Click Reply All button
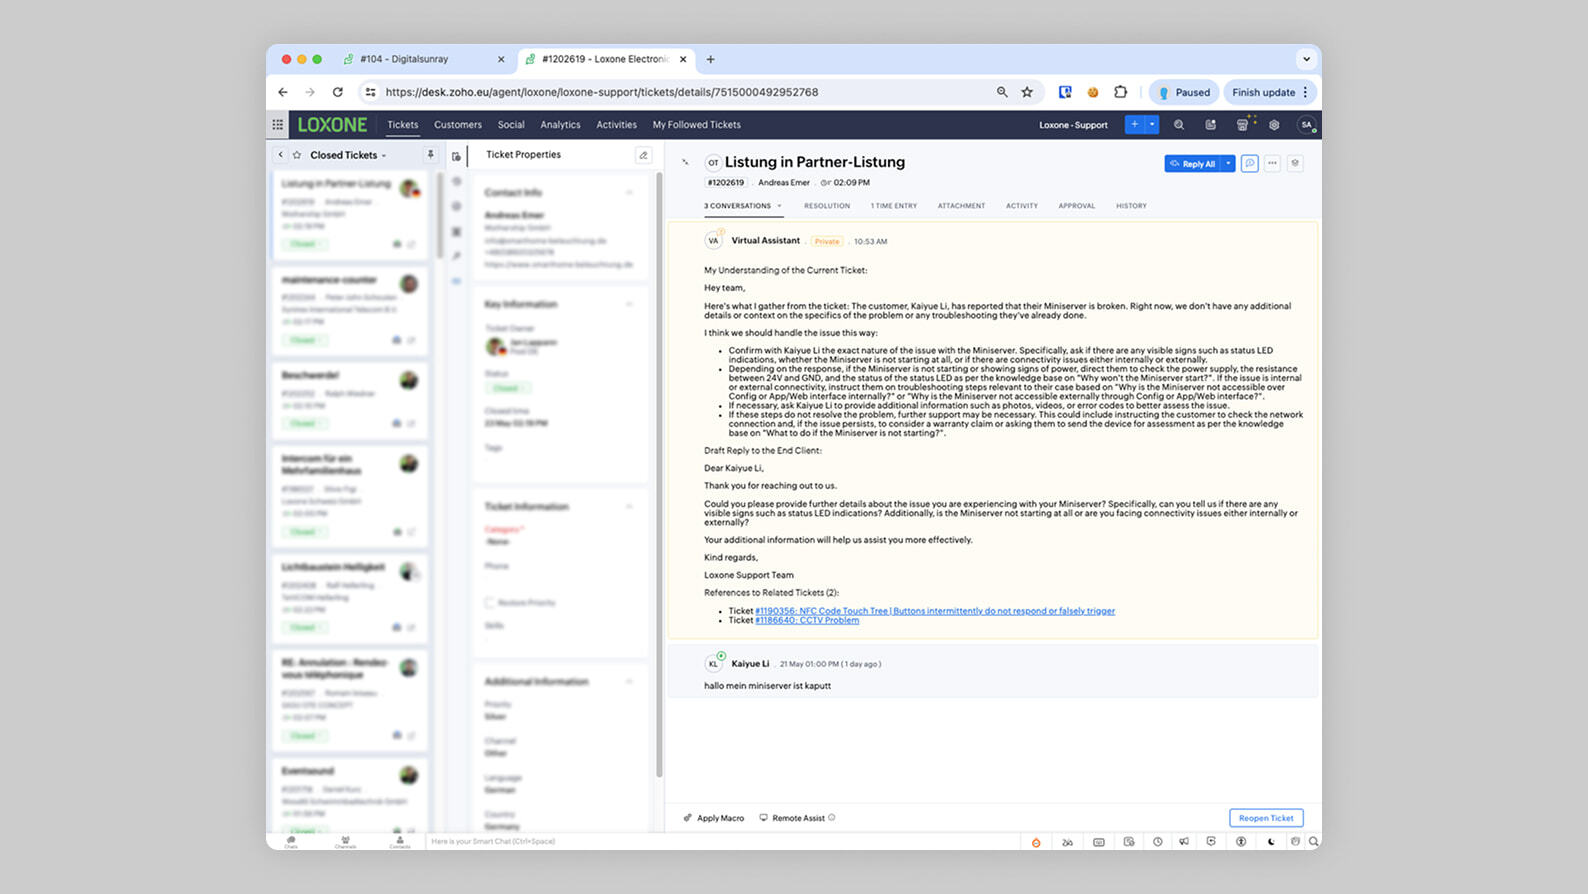Viewport: 1588px width, 894px height. click(1192, 164)
